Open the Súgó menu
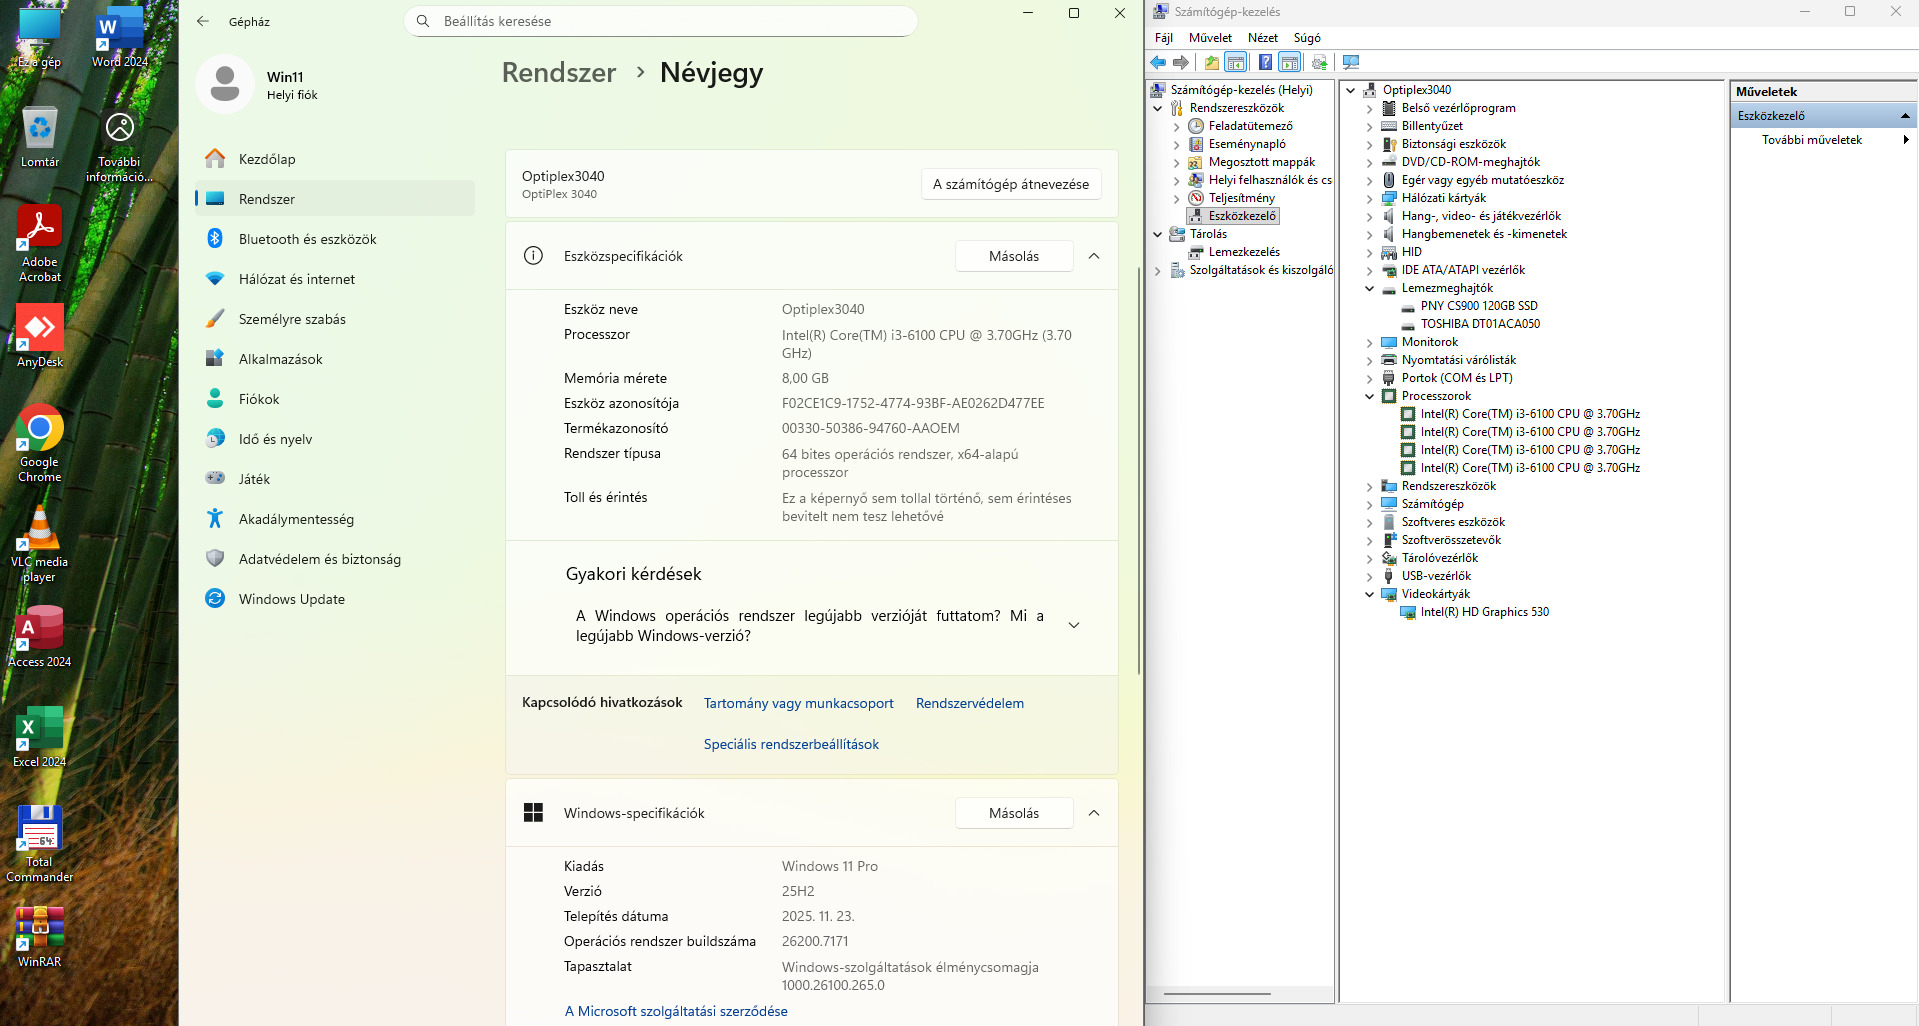 1307,38
